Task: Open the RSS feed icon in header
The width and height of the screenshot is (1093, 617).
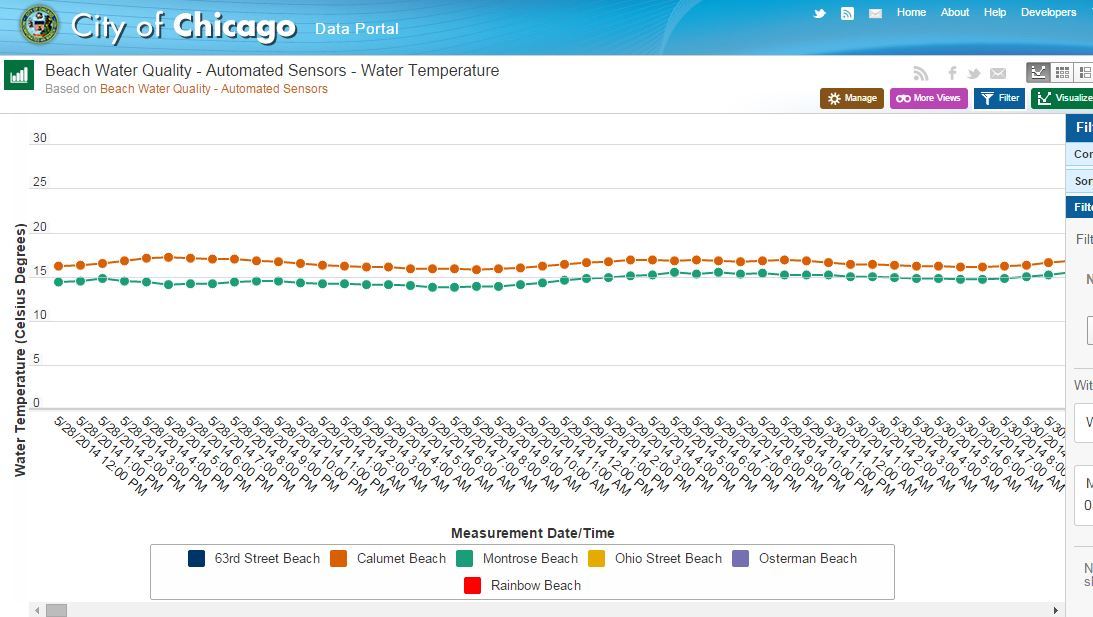Action: tap(847, 13)
